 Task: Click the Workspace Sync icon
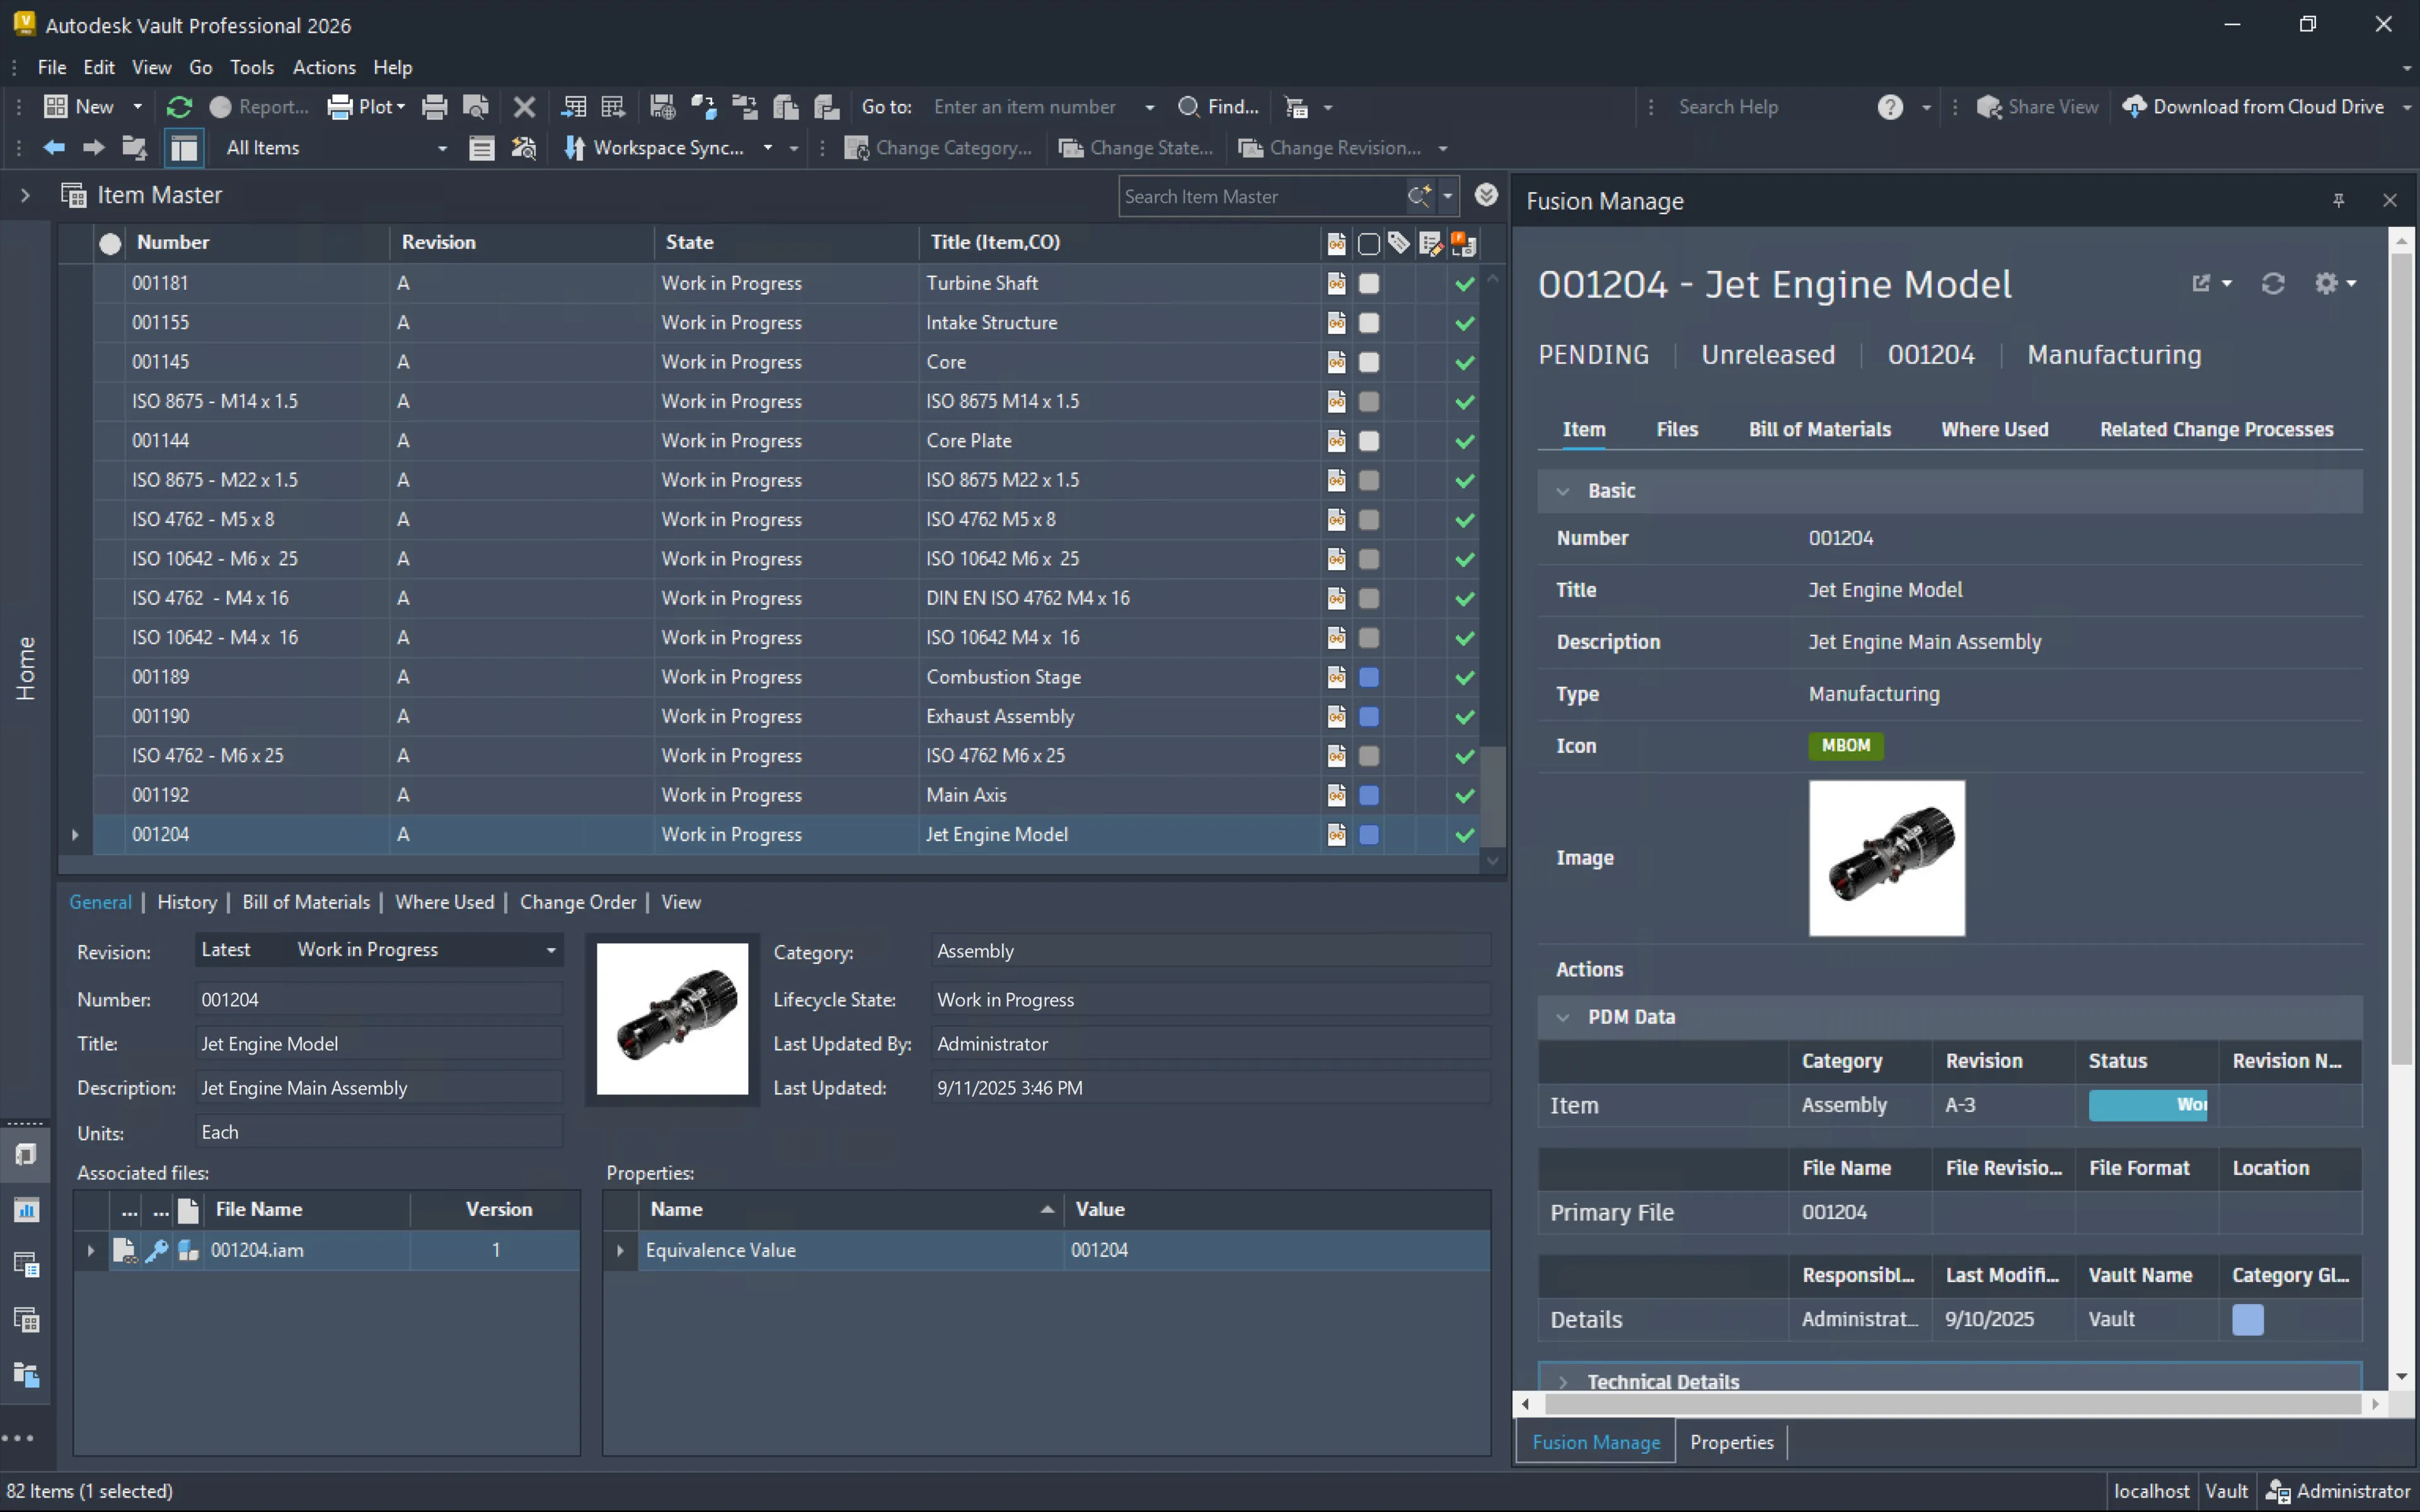(x=575, y=148)
